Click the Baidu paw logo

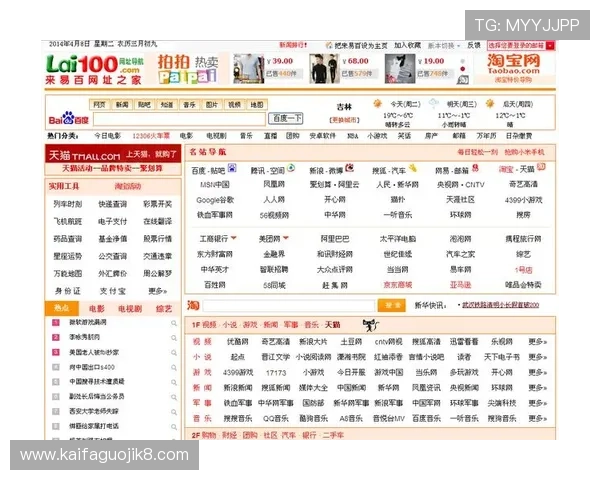(x=68, y=118)
